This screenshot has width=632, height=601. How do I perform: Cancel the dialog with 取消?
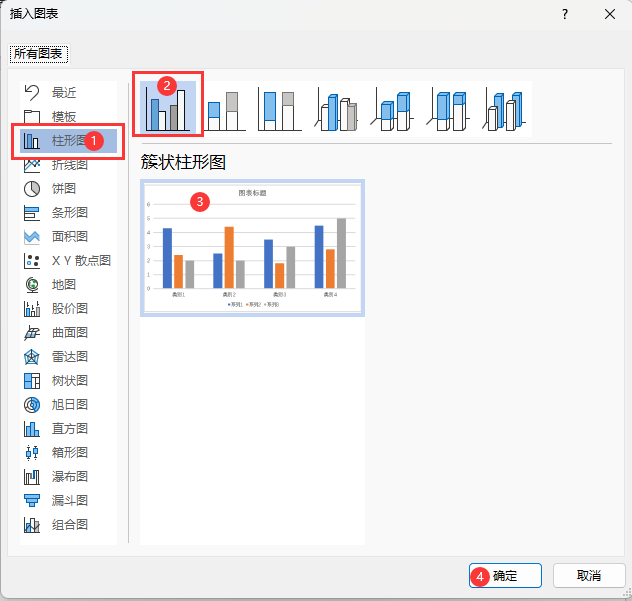589,576
